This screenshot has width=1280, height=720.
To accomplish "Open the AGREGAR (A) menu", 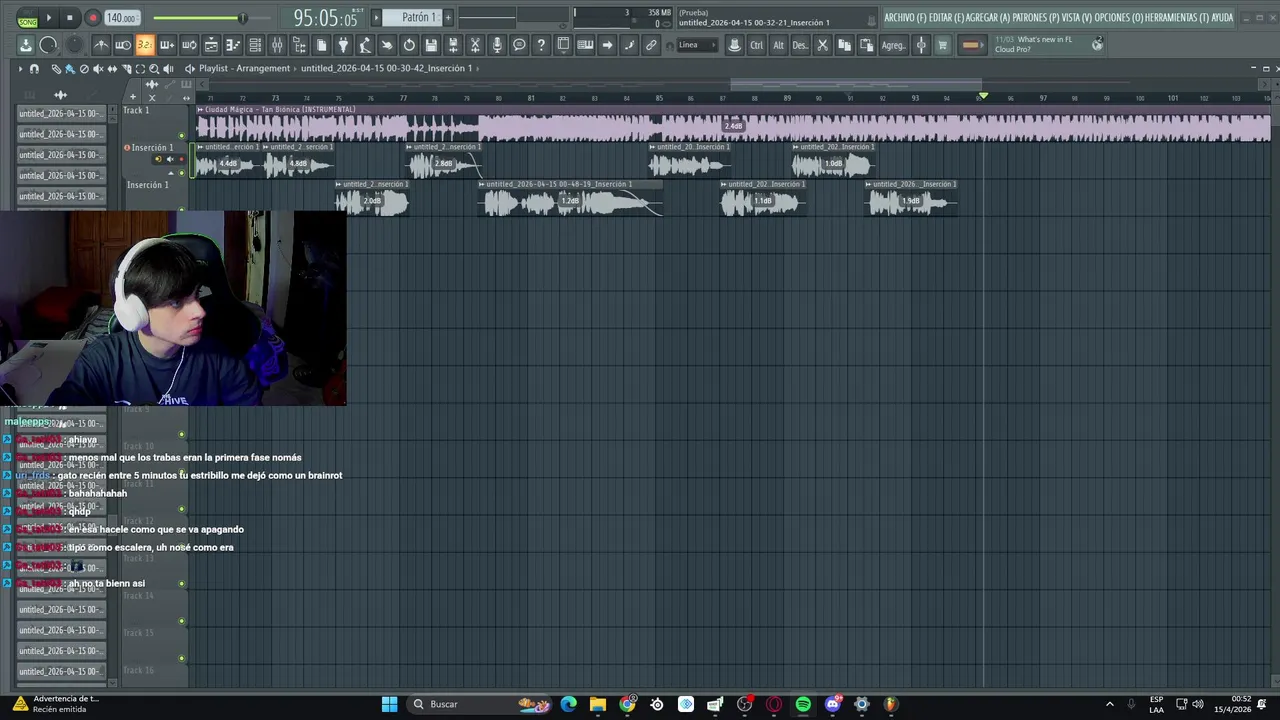I will (988, 18).
